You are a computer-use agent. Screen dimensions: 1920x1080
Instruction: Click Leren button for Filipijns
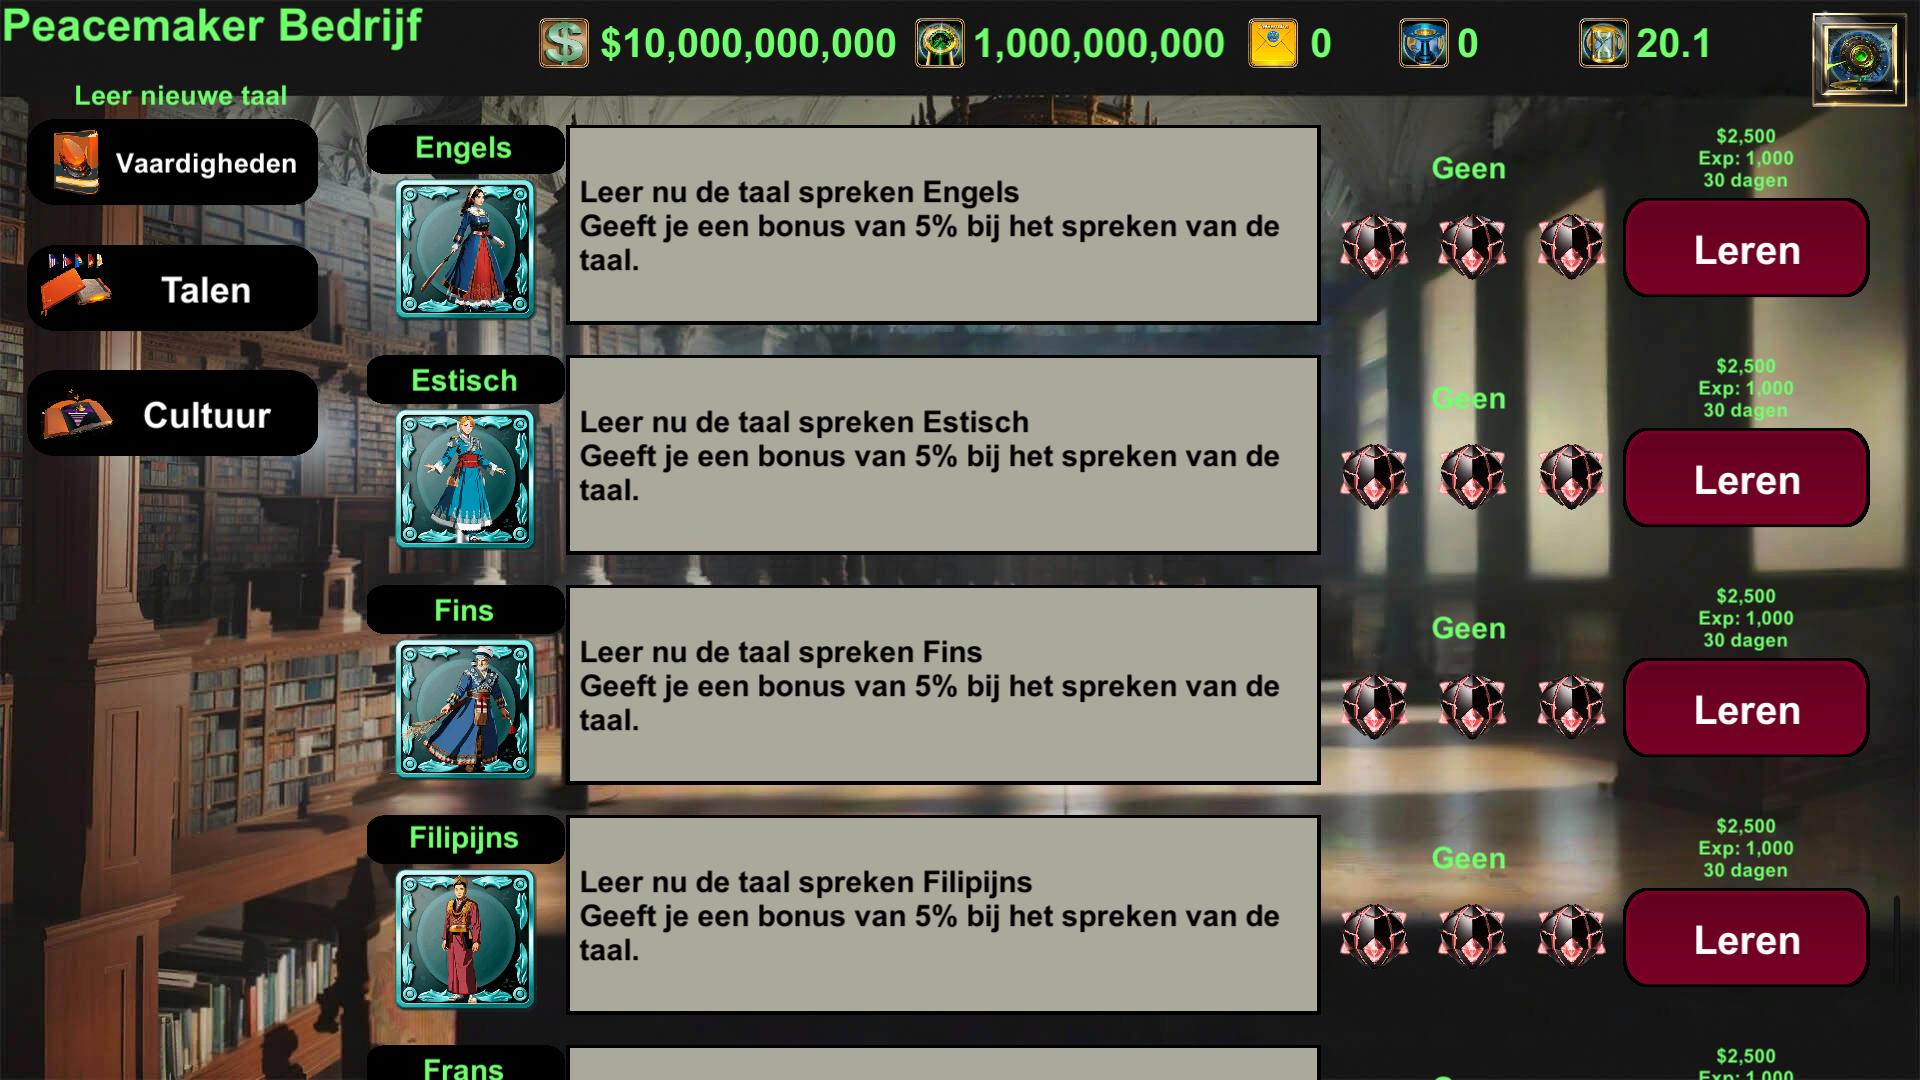(1746, 938)
